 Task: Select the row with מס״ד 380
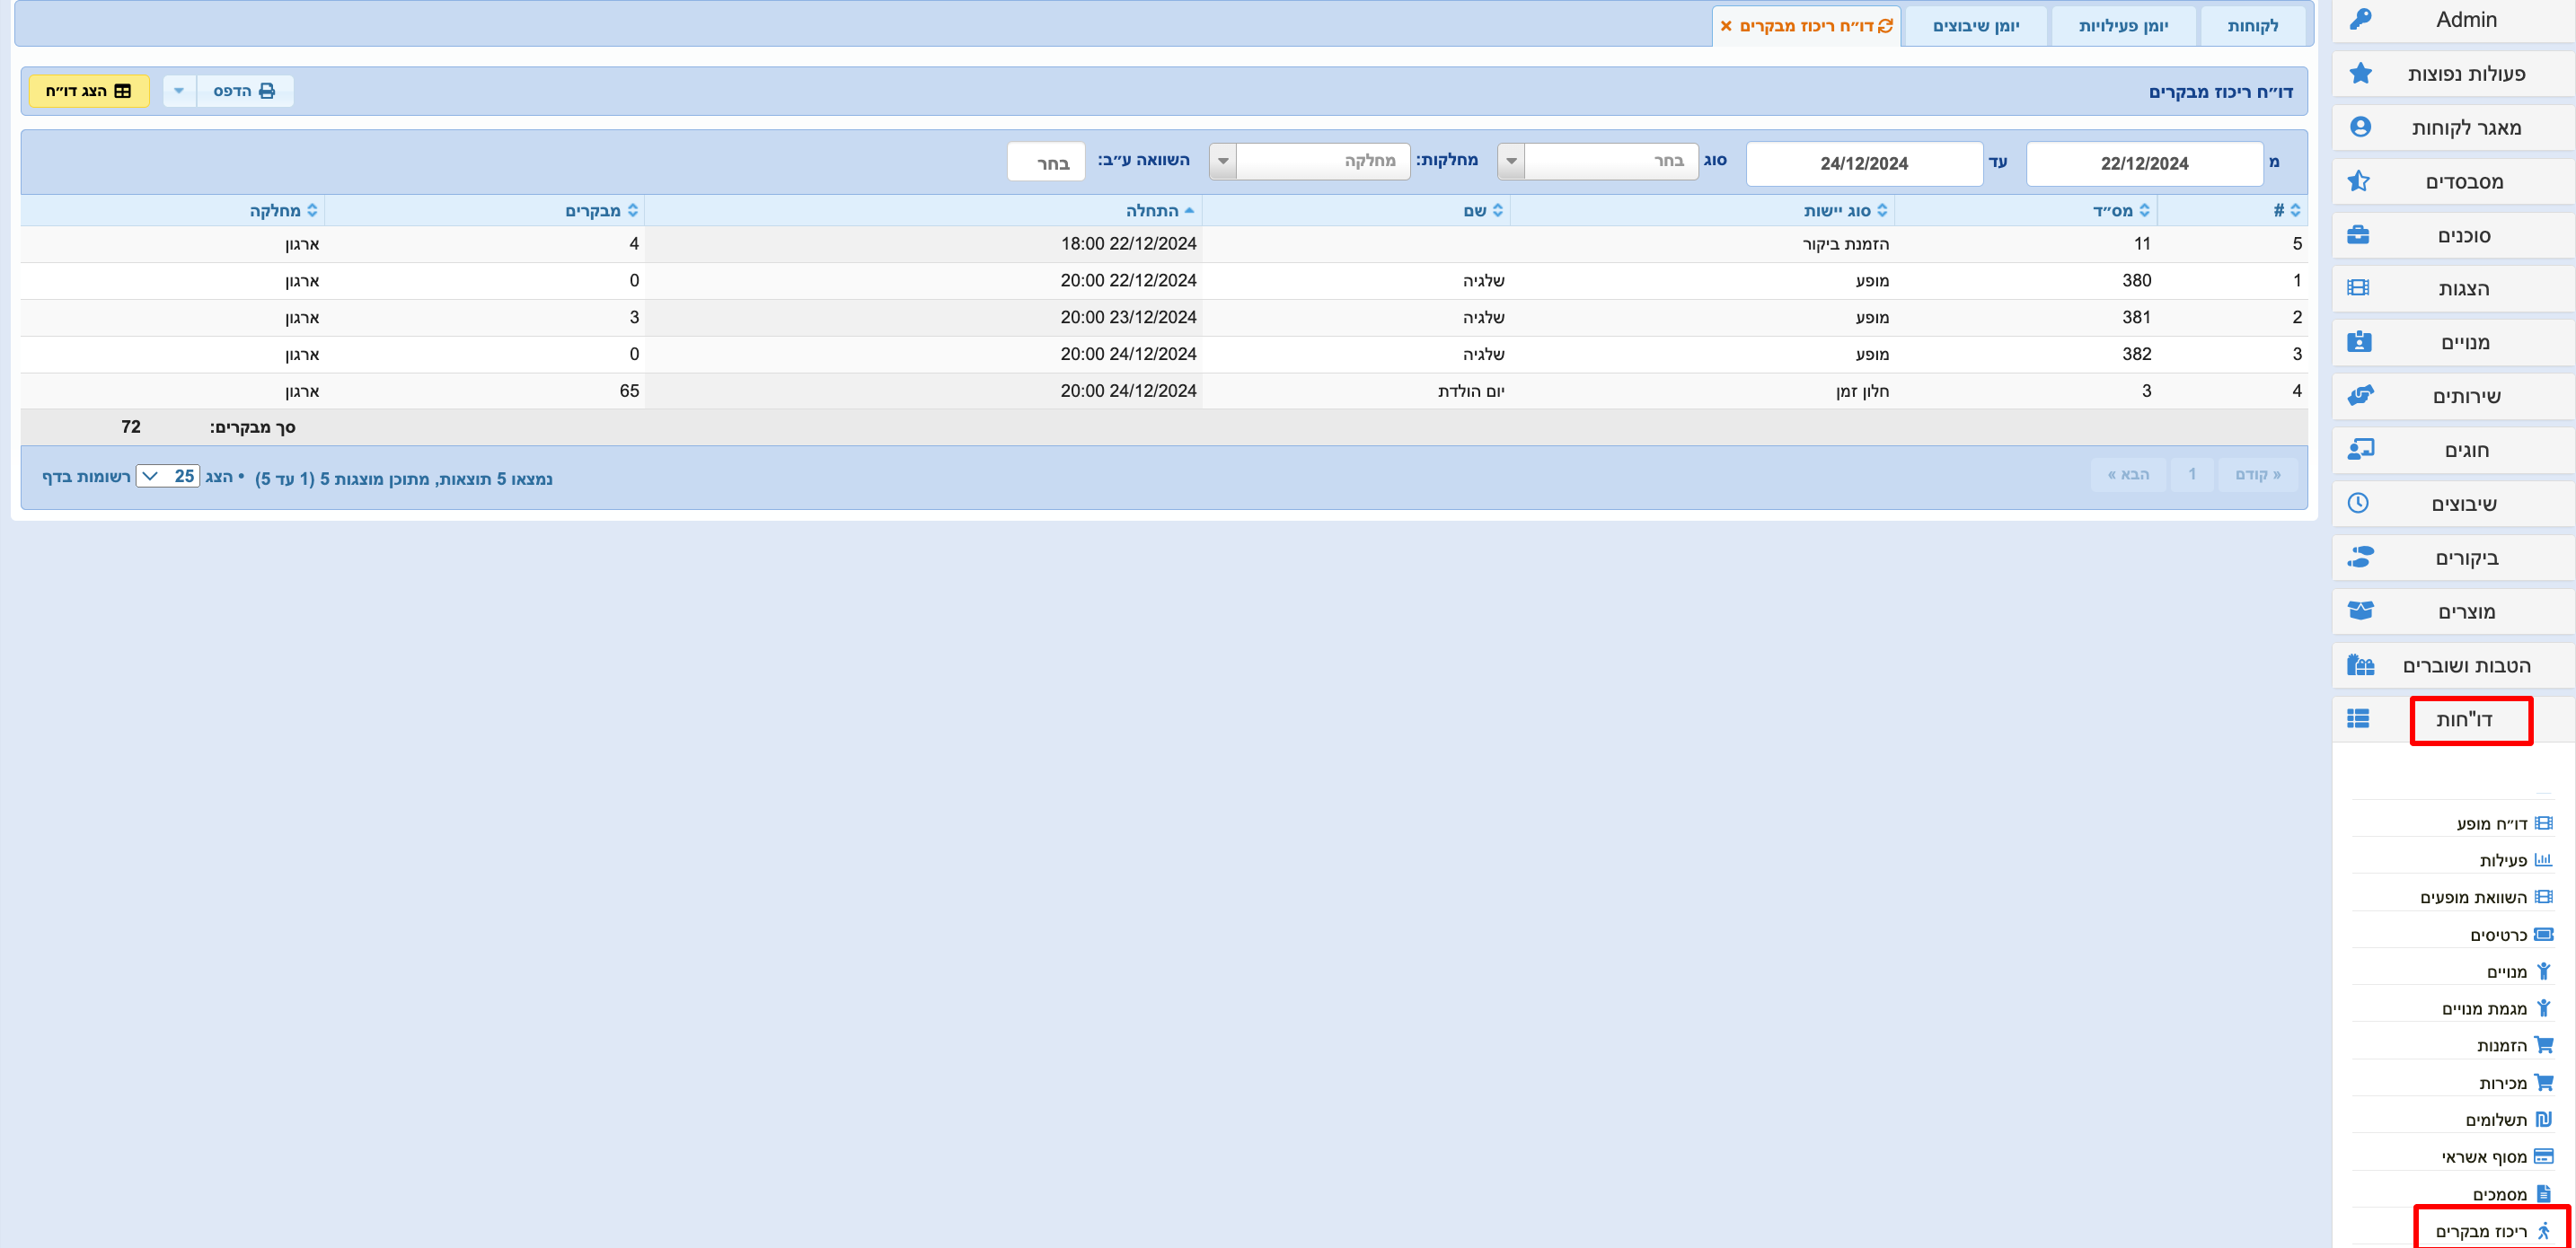(1164, 280)
